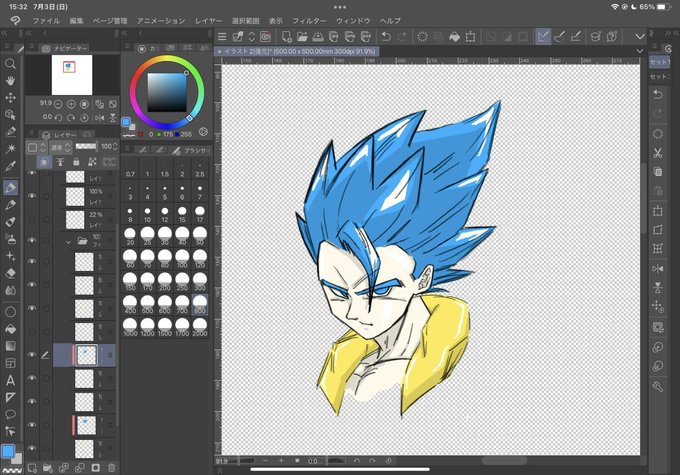Select the Ruler triangle tool
680x475 pixels.
(10, 397)
